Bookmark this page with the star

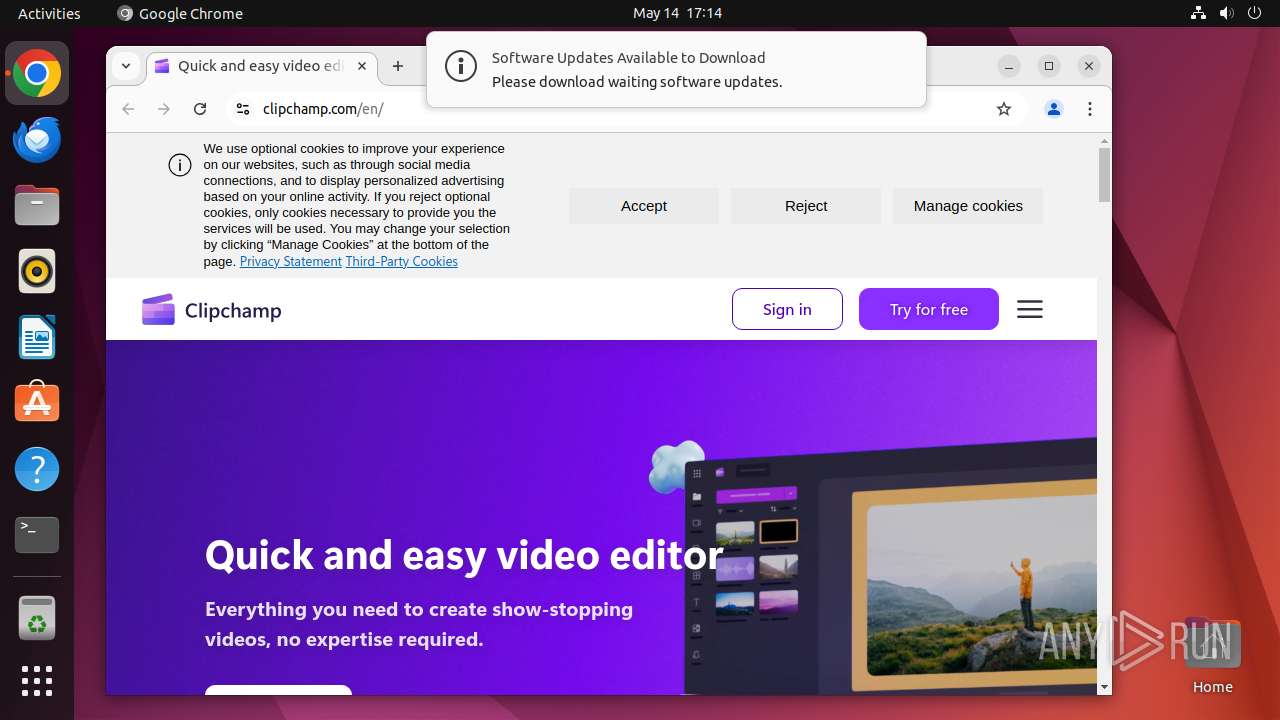[x=1004, y=109]
